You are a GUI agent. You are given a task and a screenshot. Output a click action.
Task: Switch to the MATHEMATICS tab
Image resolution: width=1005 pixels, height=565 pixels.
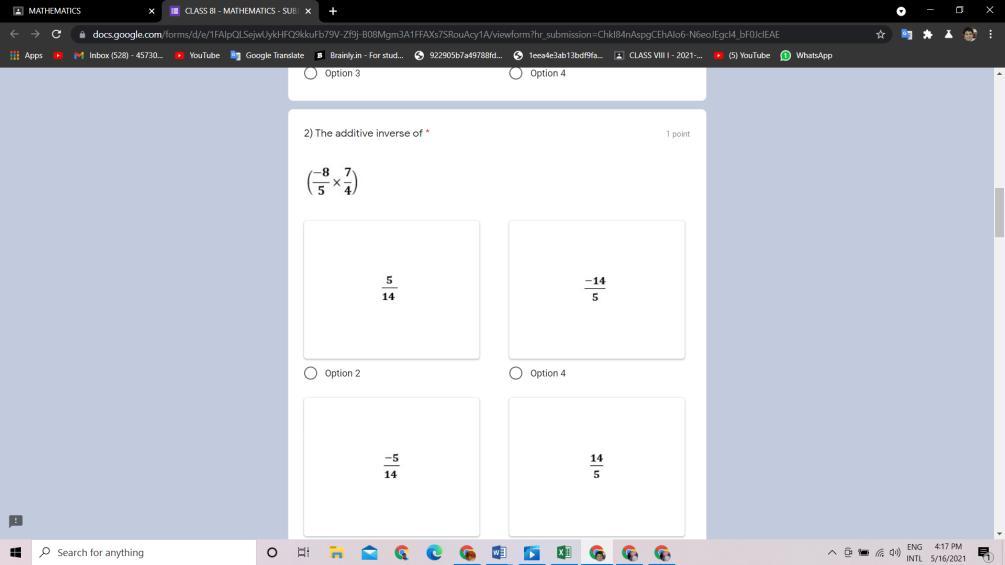(80, 11)
